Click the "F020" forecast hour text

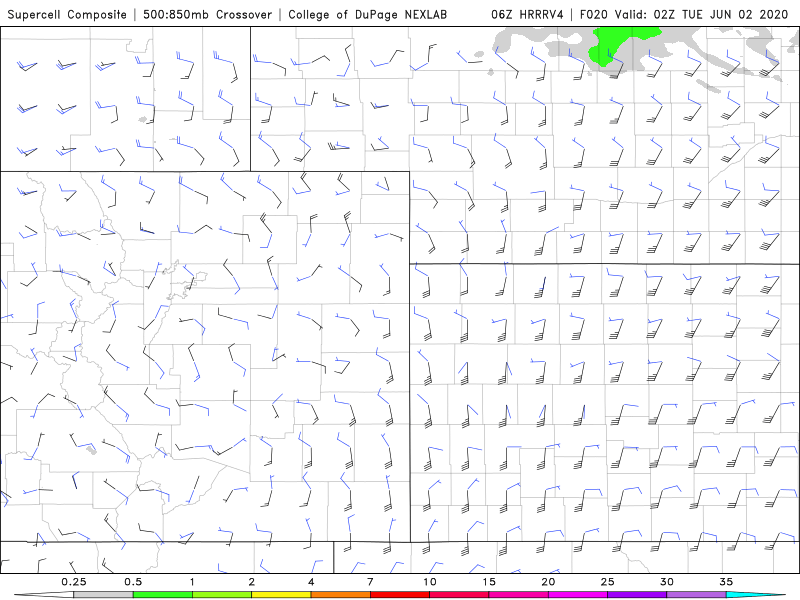594,14
